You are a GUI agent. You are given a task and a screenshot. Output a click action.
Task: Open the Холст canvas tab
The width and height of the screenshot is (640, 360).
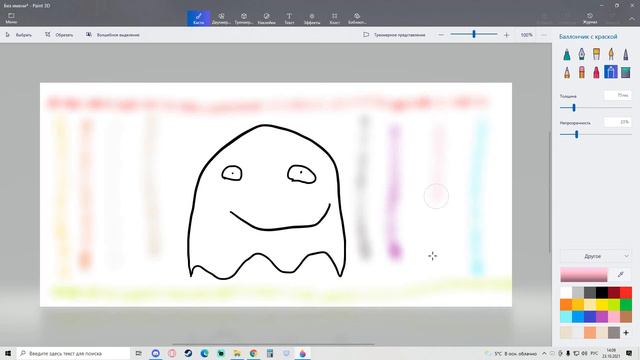334,18
